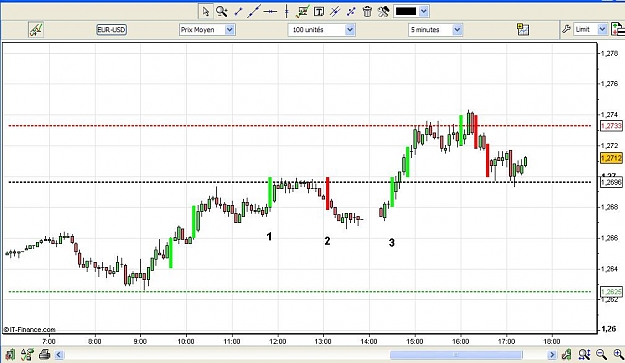Select the horizontal line drawing tool
The width and height of the screenshot is (625, 363).
pos(270,12)
